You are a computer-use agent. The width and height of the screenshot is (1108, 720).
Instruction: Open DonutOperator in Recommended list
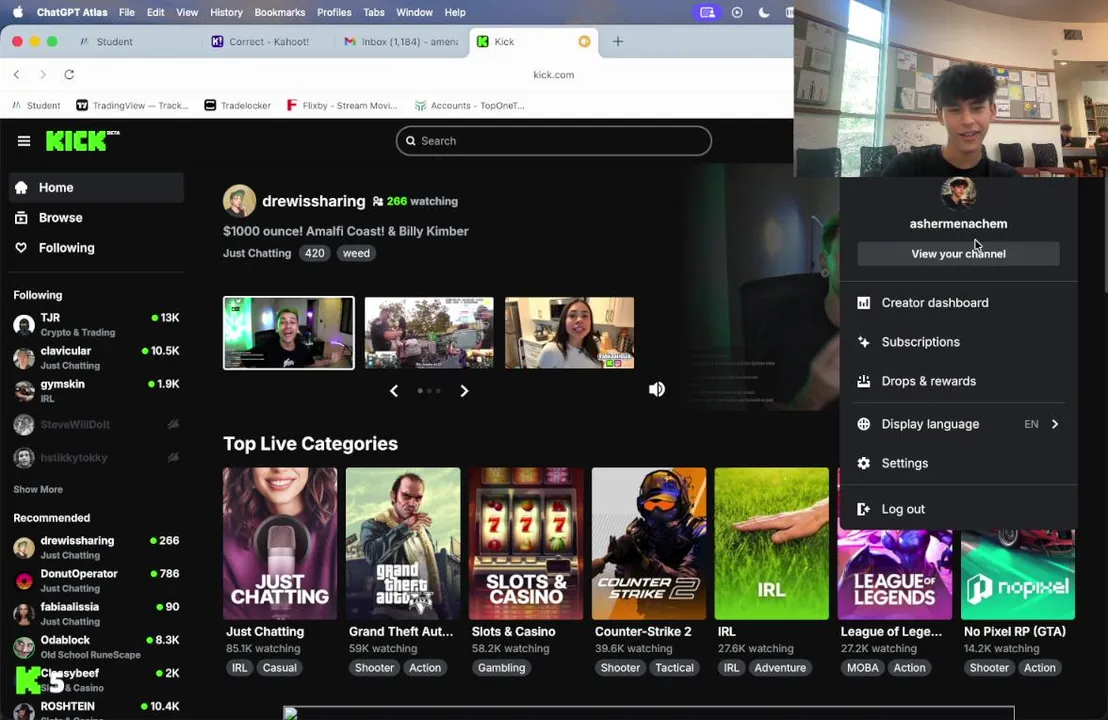96,580
